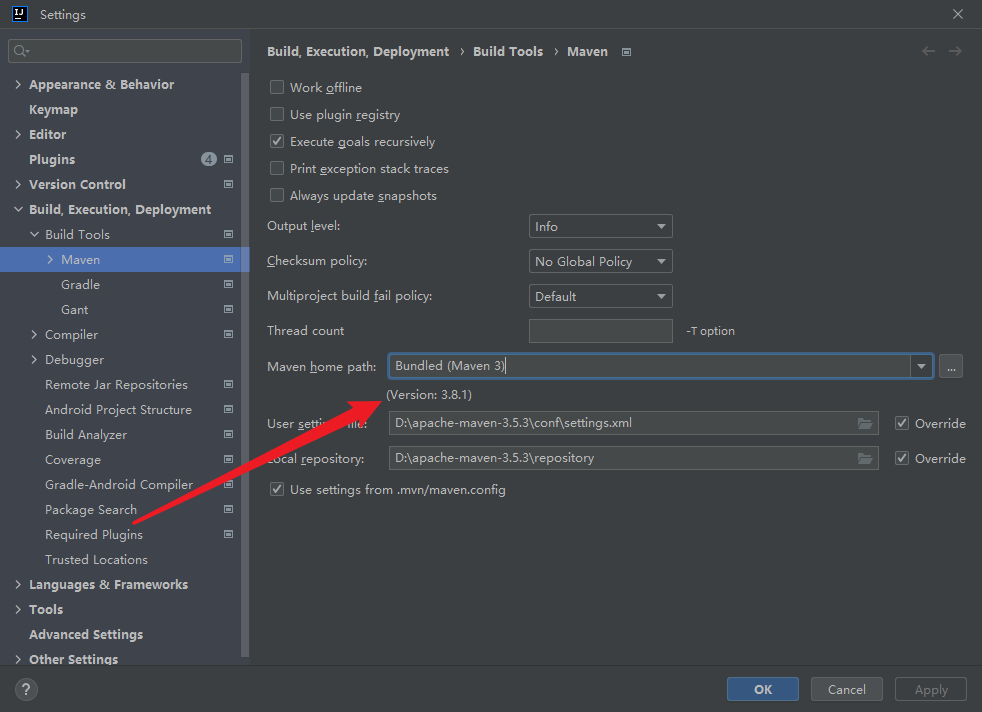Expand Languages & Frameworks section
The image size is (982, 712).
coord(18,584)
